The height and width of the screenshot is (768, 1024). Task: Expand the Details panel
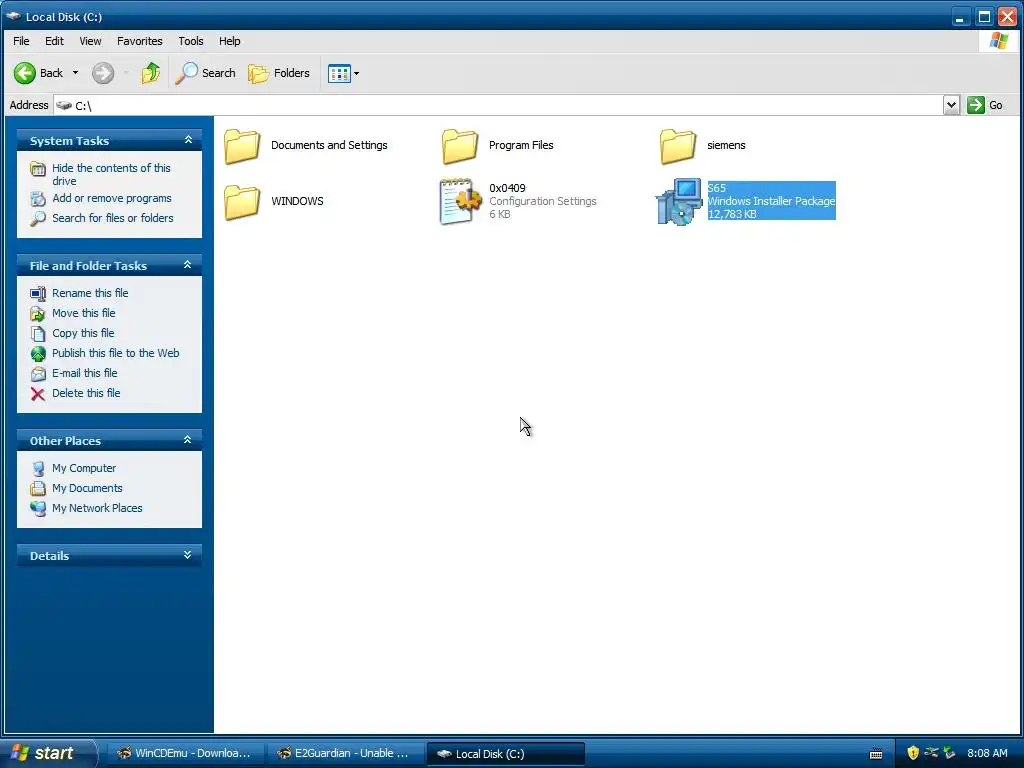(187, 555)
